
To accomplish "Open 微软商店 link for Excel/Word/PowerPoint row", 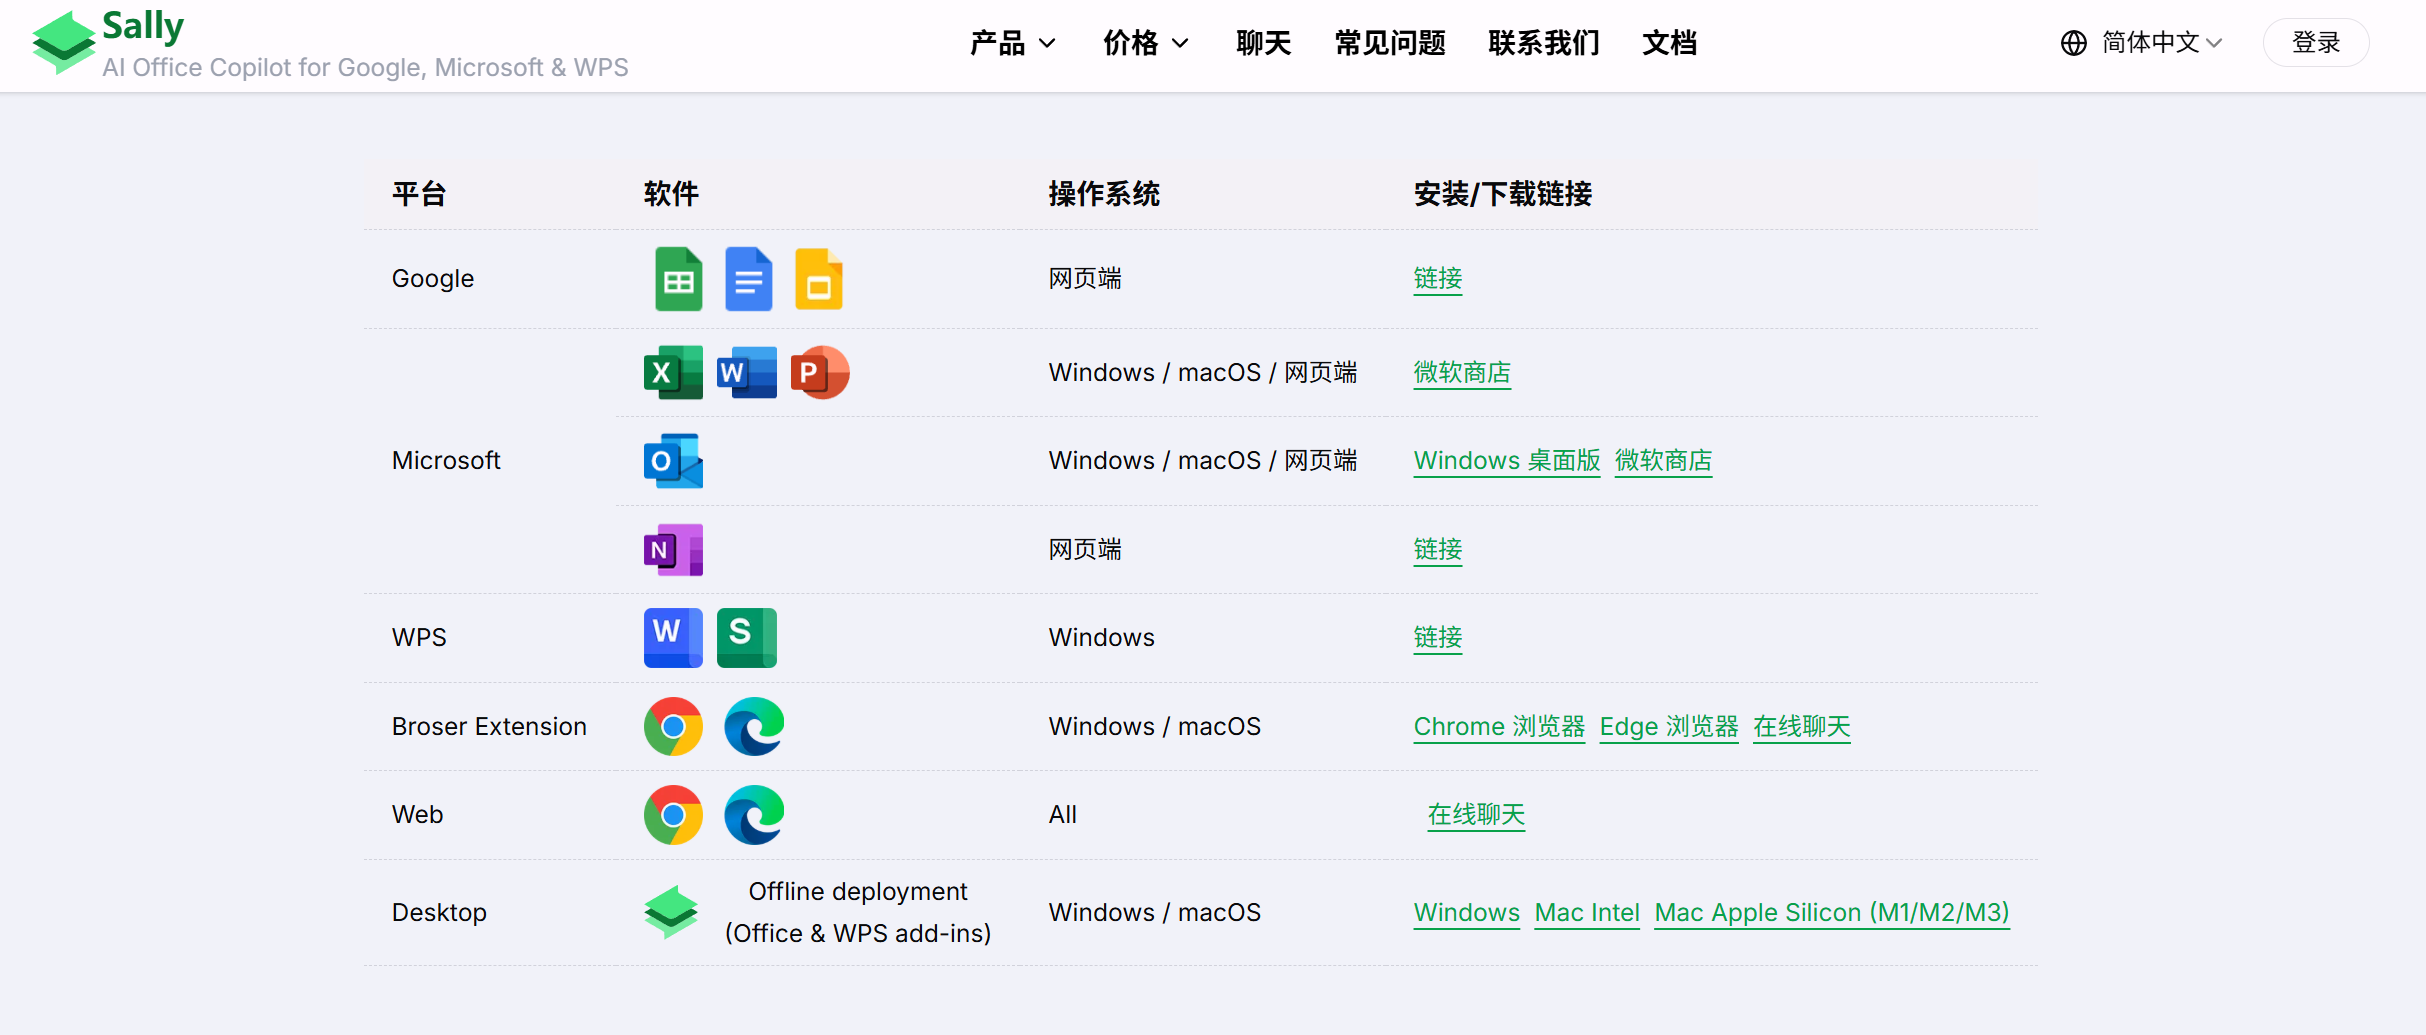I will tap(1462, 373).
